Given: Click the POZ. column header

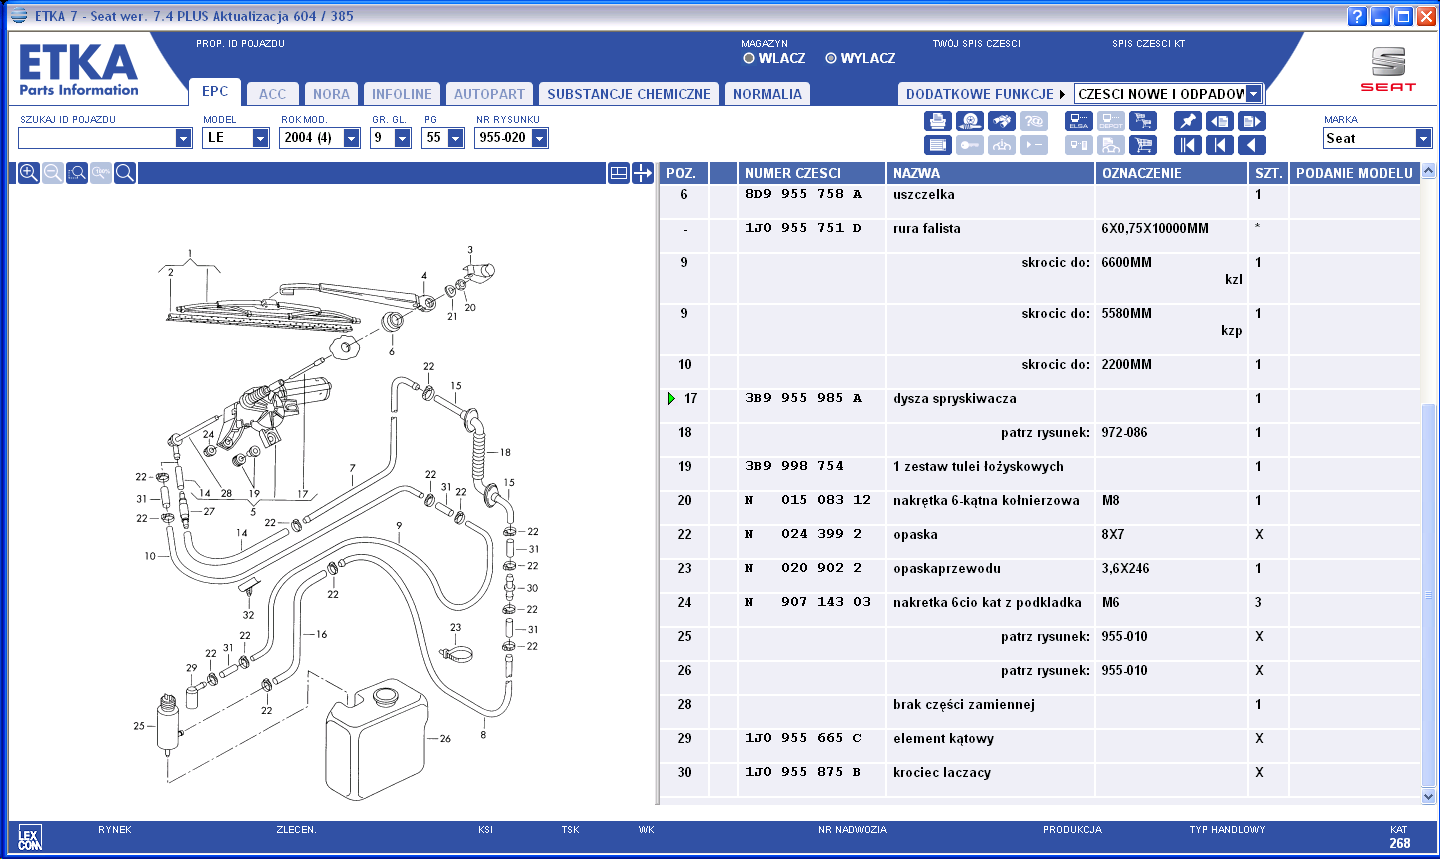Looking at the screenshot, I should click(x=685, y=173).
